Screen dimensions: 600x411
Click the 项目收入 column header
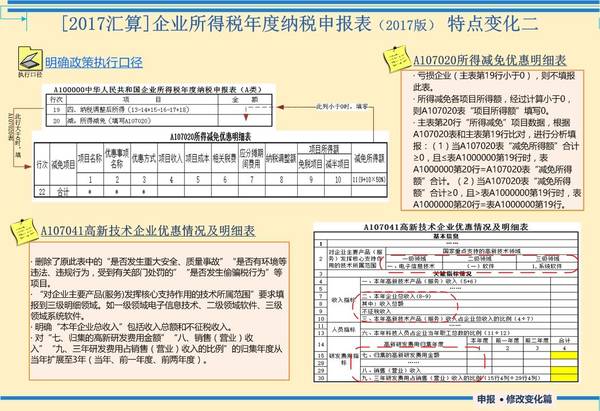(171, 158)
